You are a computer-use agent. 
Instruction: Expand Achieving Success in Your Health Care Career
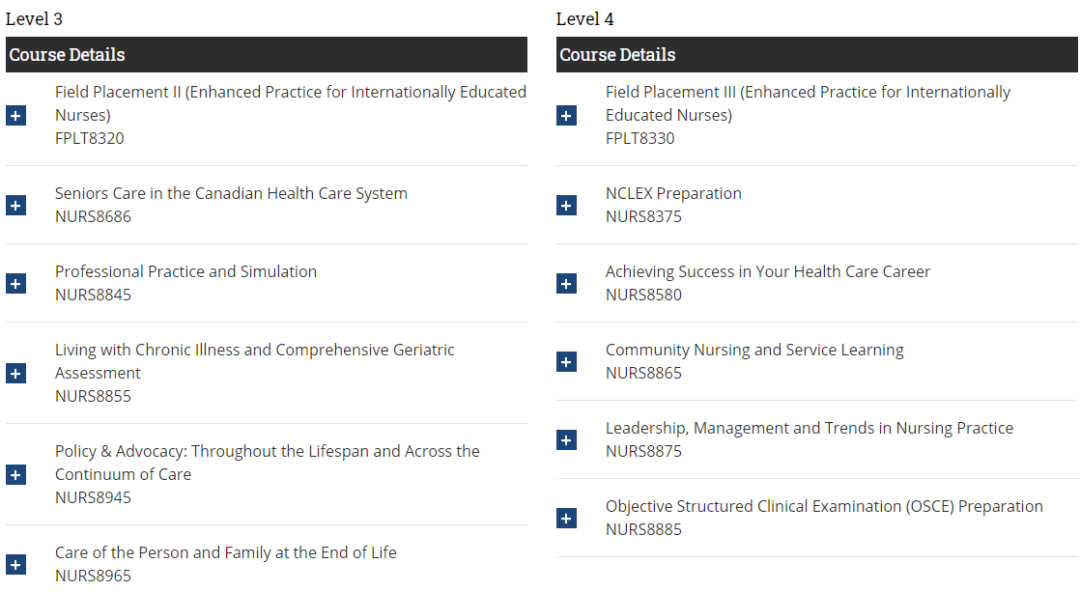(566, 283)
